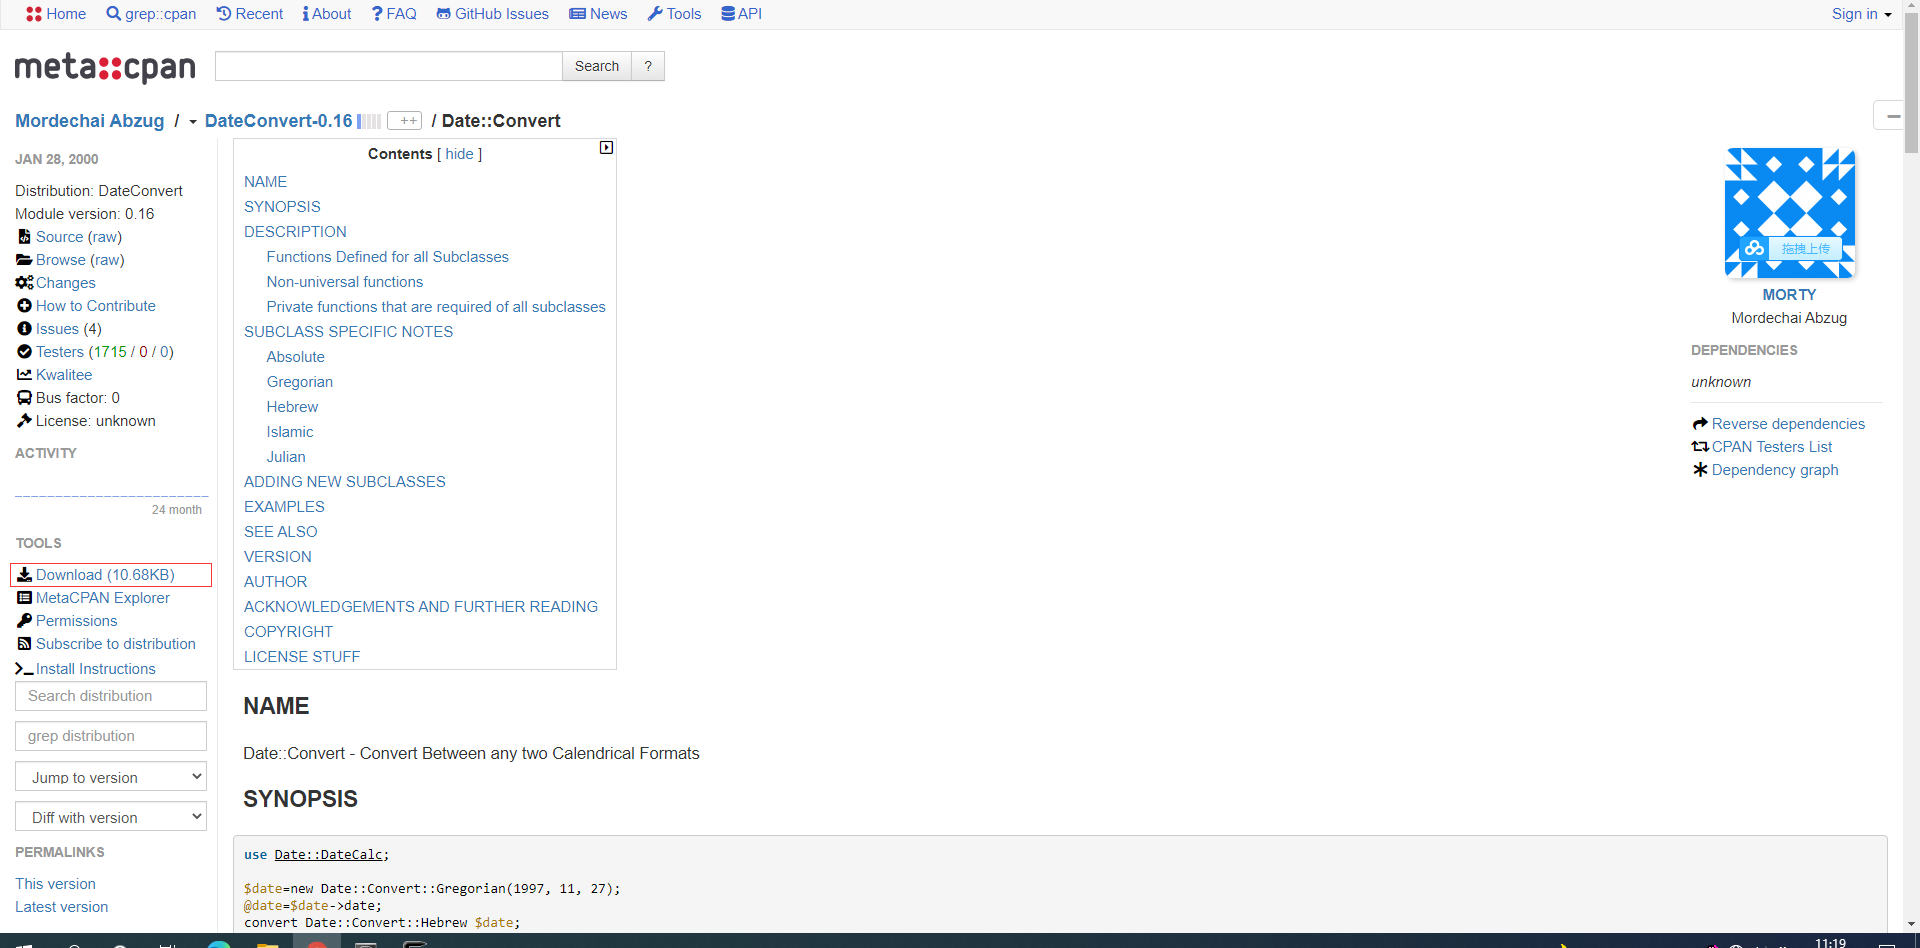Viewport: 1920px width, 948px height.
Task: Open the FAQ nav item
Action: (x=394, y=14)
